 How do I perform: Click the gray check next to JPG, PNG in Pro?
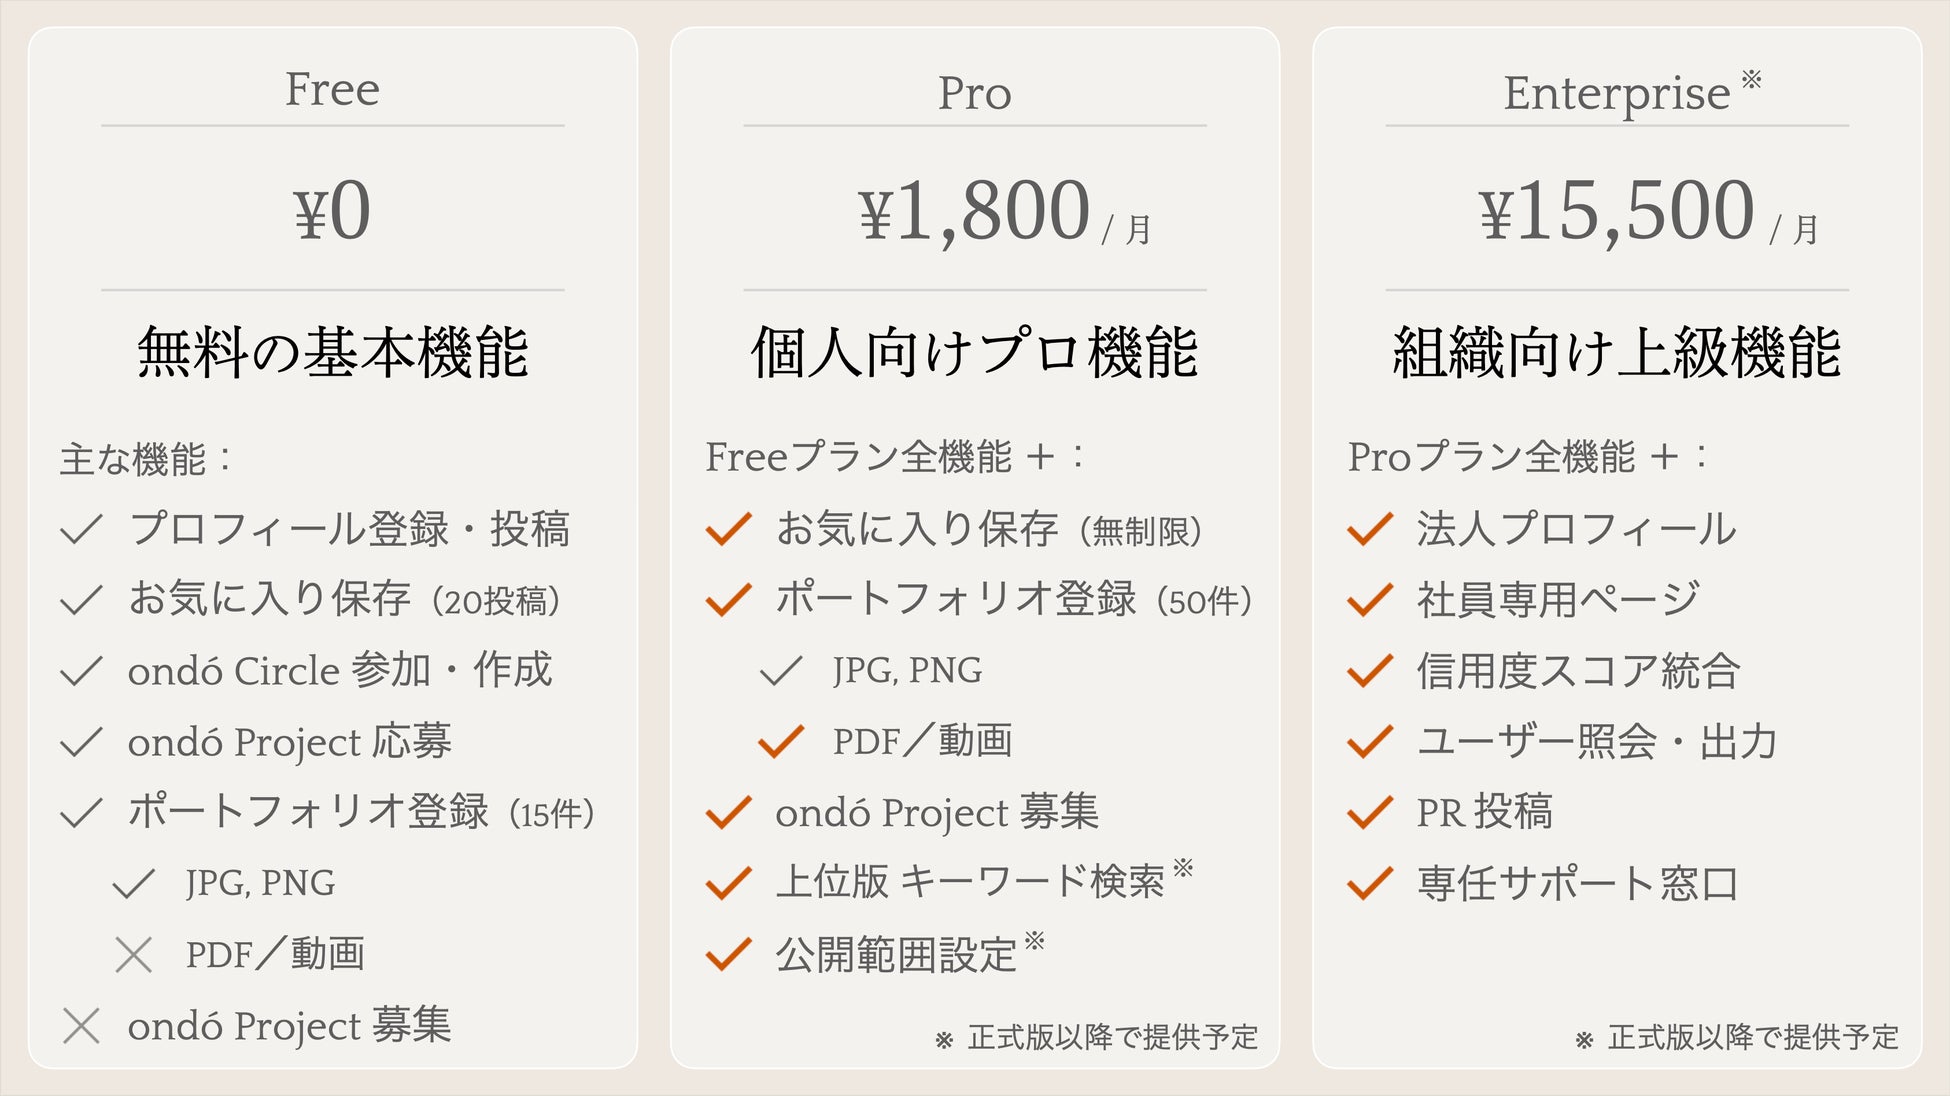(780, 671)
